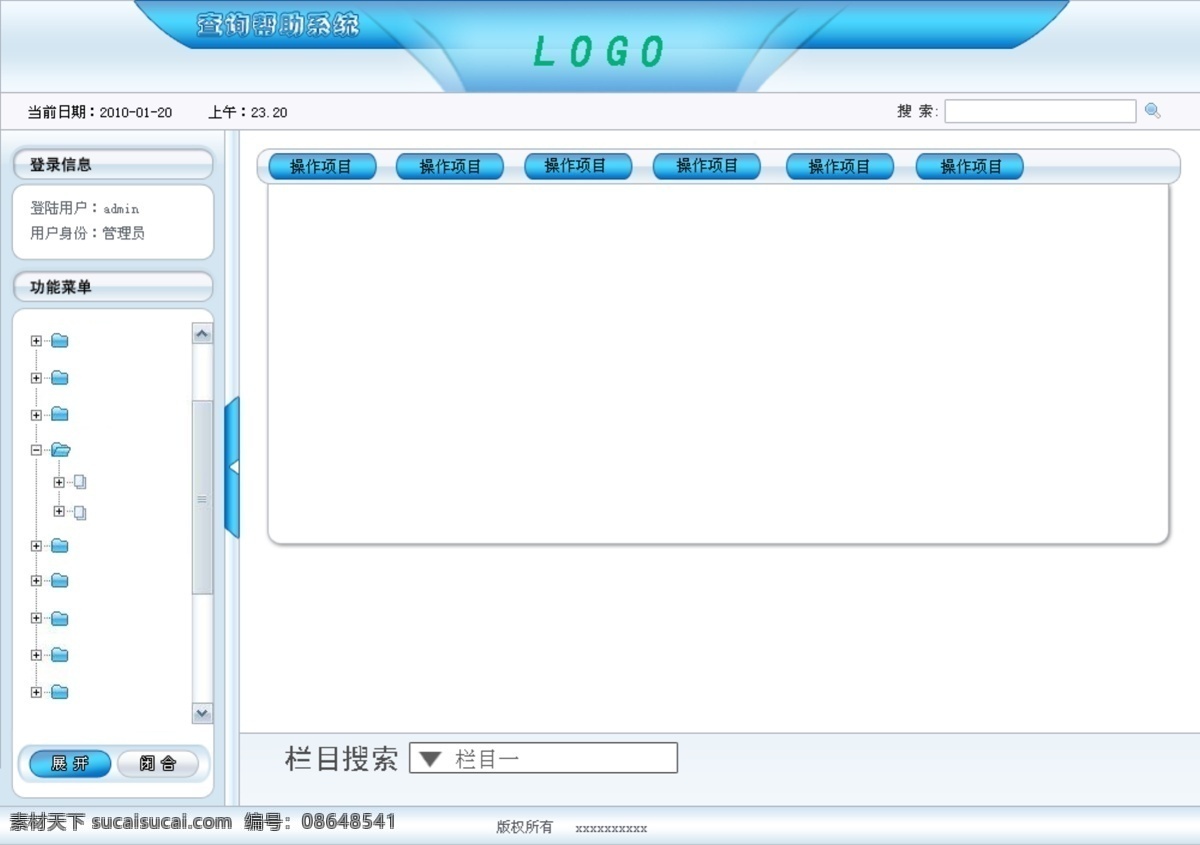The height and width of the screenshot is (845, 1200).
Task: Click the 上午：23.20 time text
Action: 248,112
